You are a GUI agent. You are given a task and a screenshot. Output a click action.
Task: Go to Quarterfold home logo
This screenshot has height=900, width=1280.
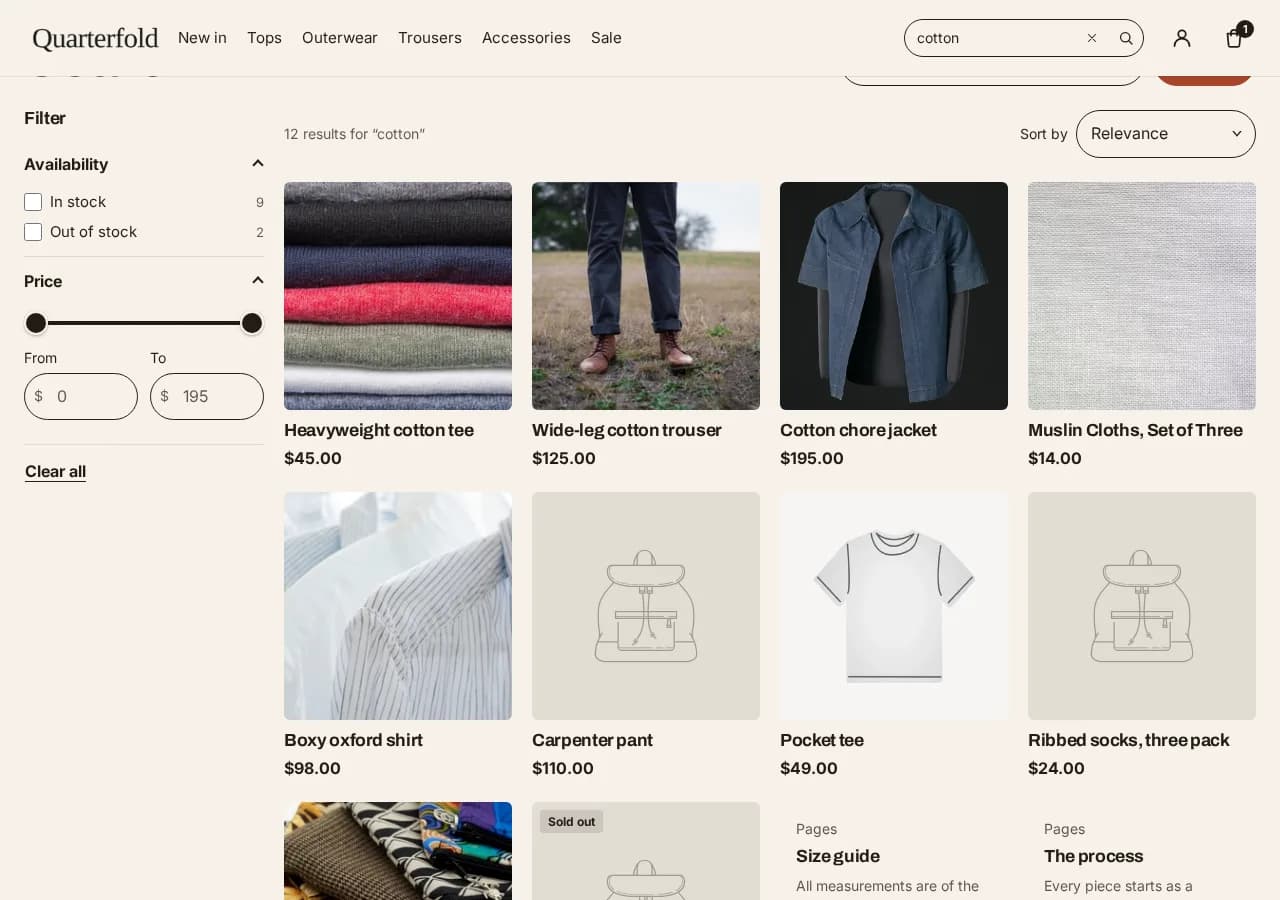pyautogui.click(x=95, y=38)
